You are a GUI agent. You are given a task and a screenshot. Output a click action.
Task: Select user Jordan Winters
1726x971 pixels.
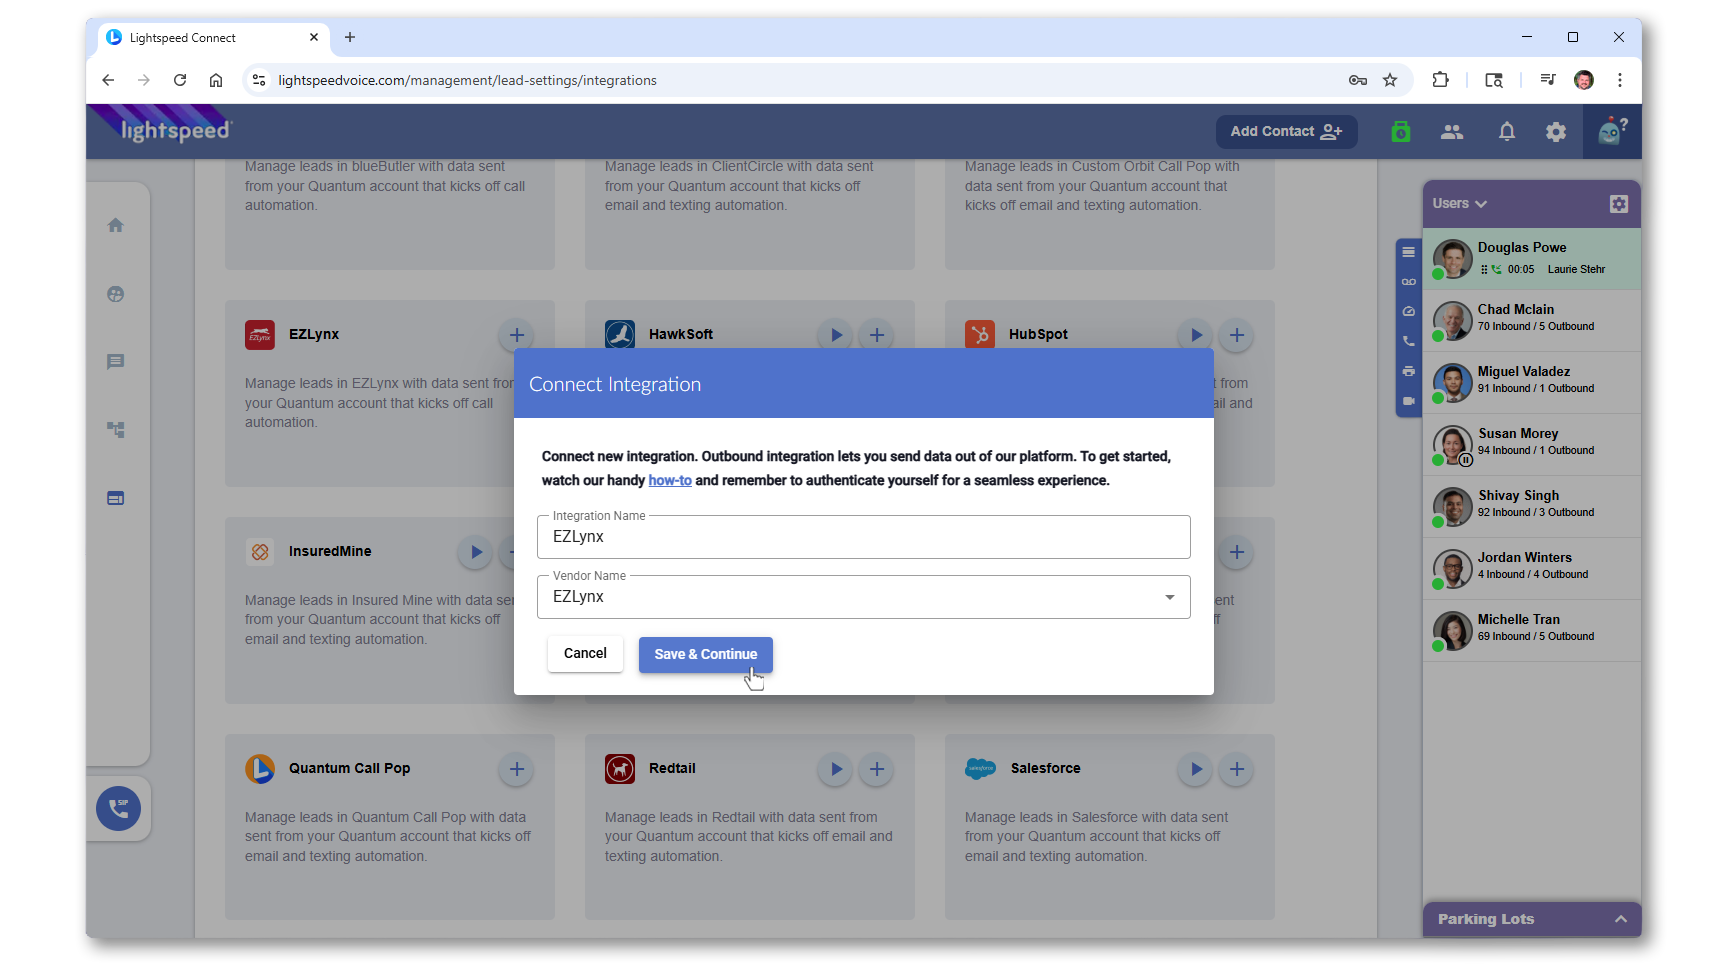(1532, 569)
